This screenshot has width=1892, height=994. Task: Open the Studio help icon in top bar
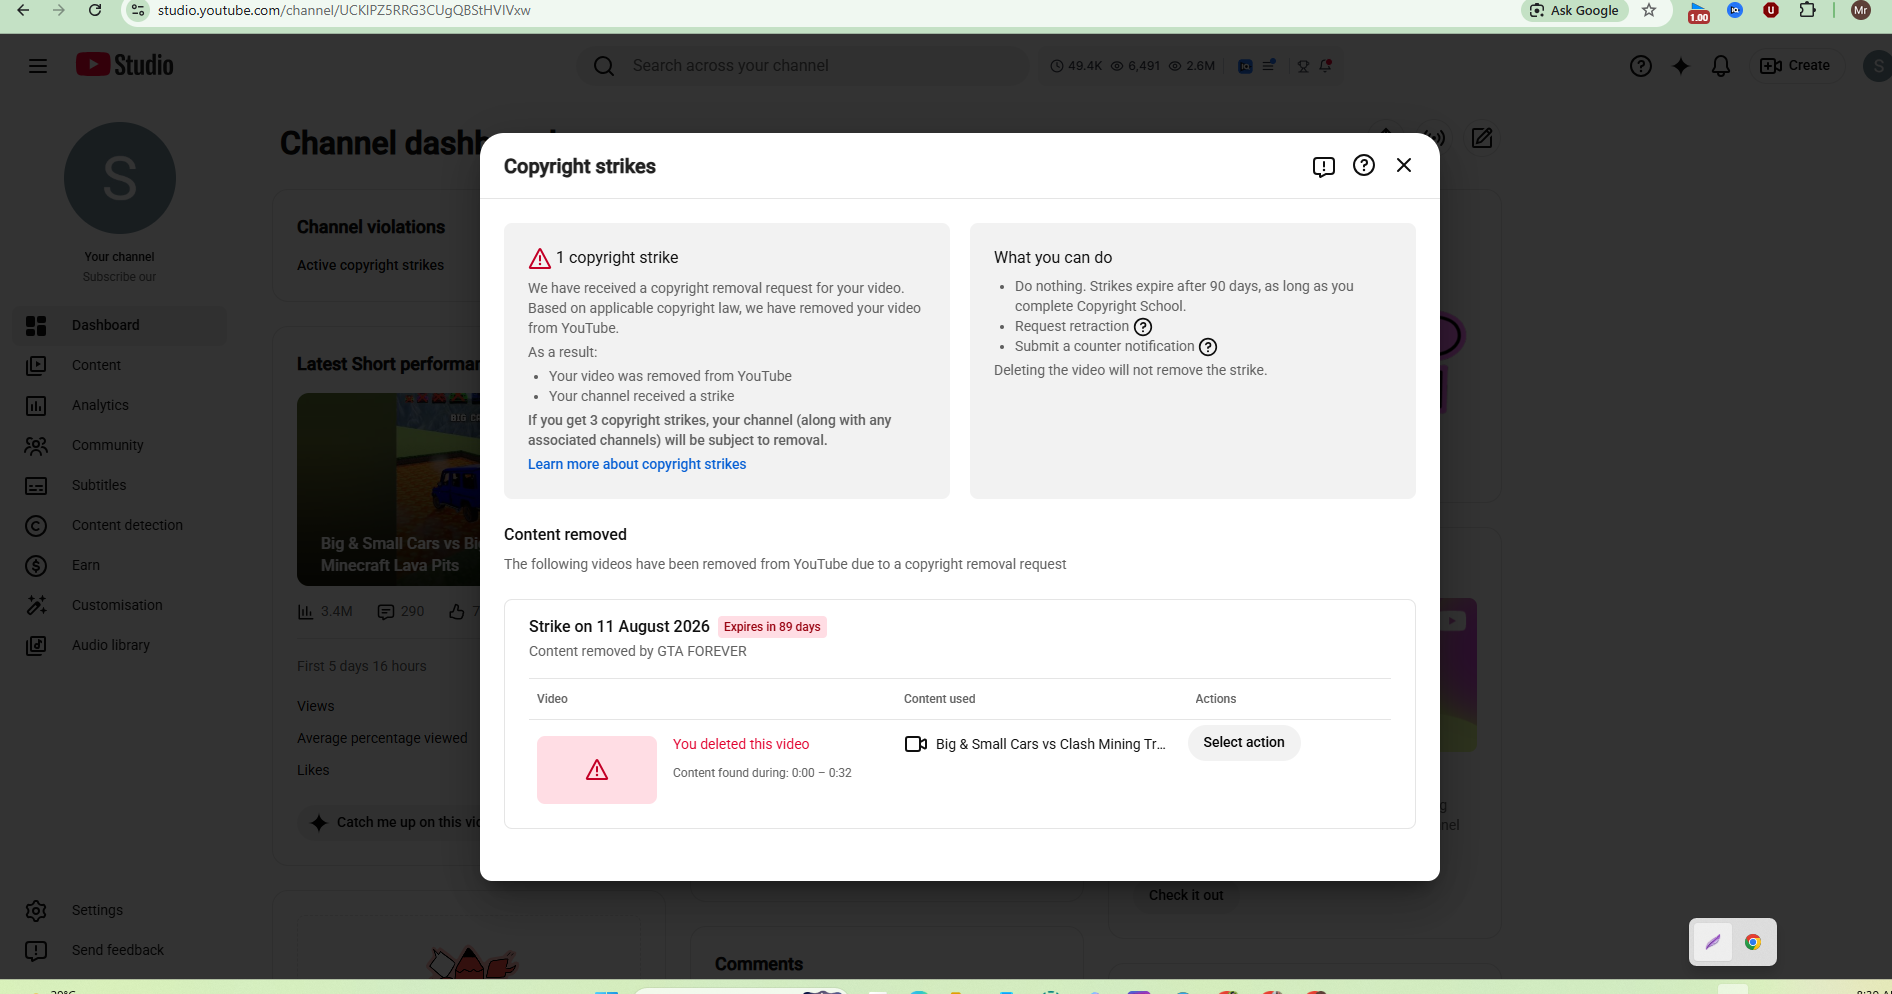coord(1641,66)
